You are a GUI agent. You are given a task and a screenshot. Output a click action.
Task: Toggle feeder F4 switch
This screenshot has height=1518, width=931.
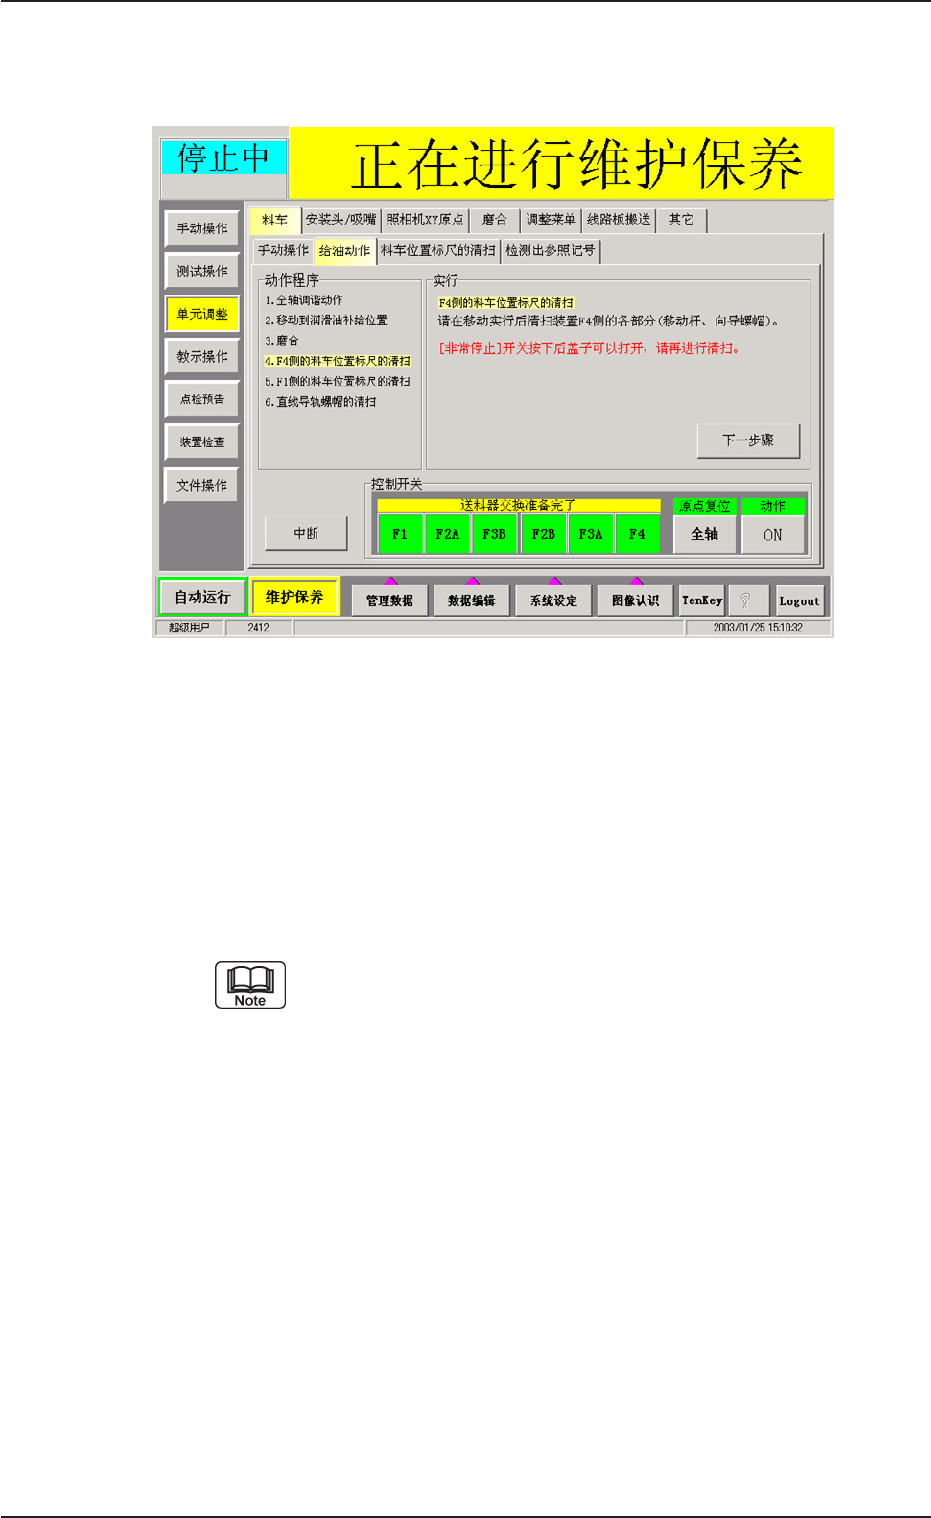(x=637, y=534)
